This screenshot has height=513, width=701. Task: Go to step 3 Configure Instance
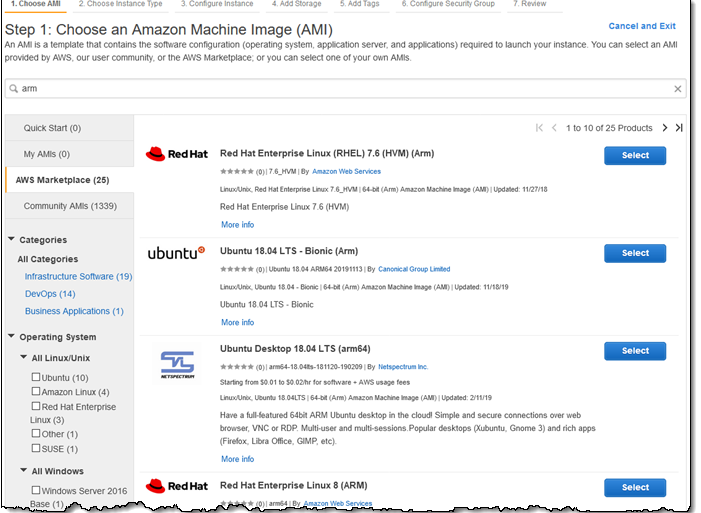[217, 4]
